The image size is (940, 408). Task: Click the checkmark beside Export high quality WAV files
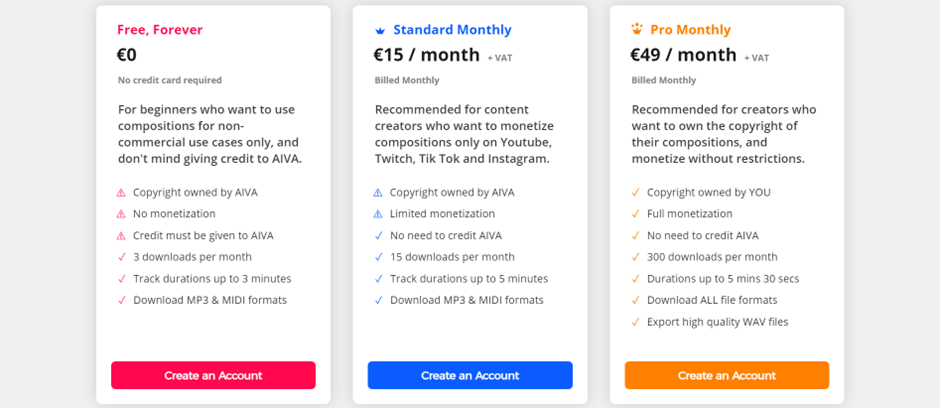pyautogui.click(x=635, y=322)
